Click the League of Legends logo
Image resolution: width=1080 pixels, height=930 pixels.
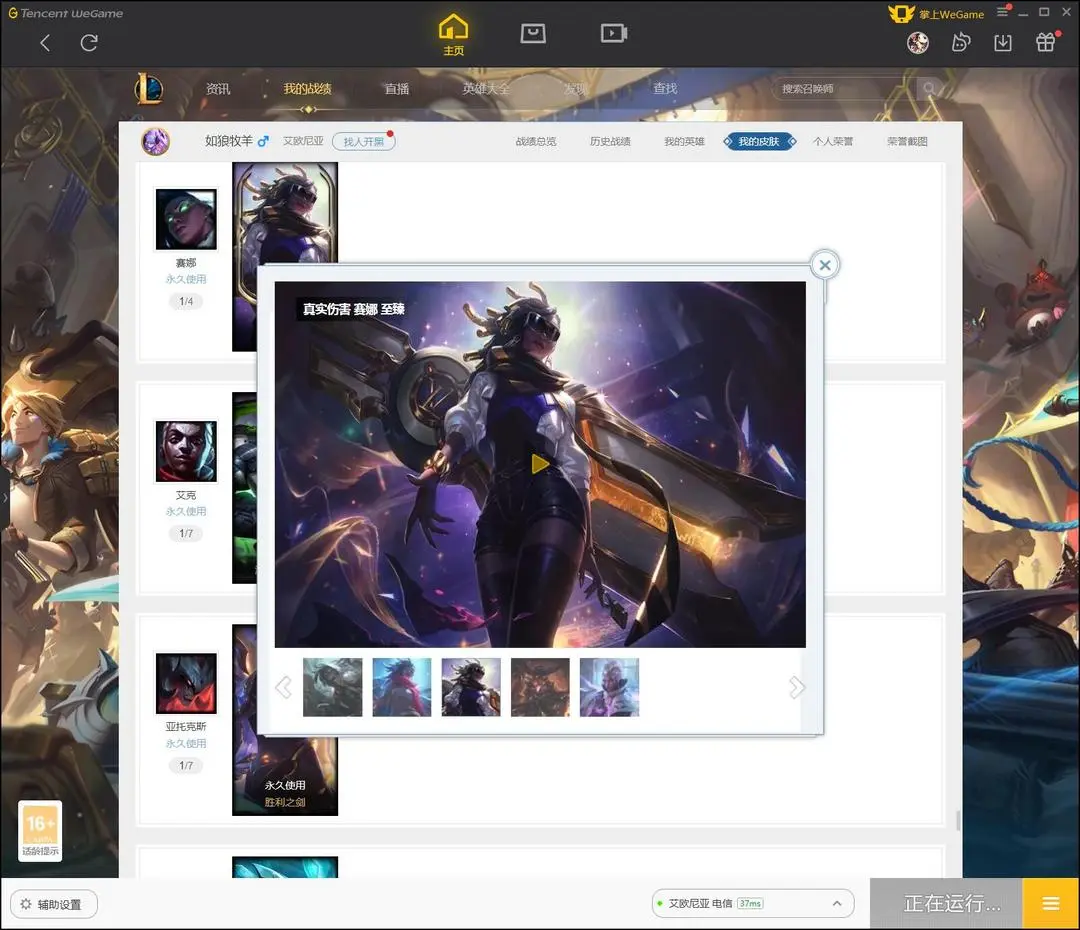[149, 89]
